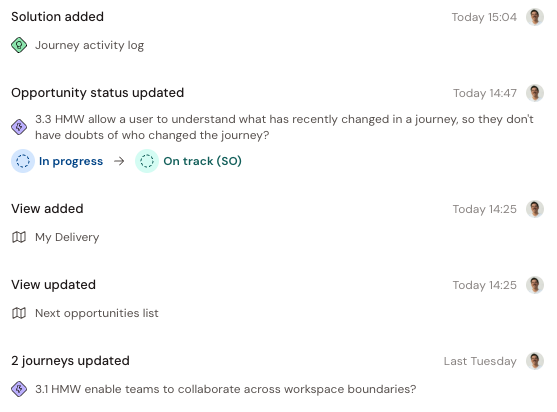Click the purple opportunity icon beside 3.1 HMW
The width and height of the screenshot is (557, 412).
[x=19, y=389]
